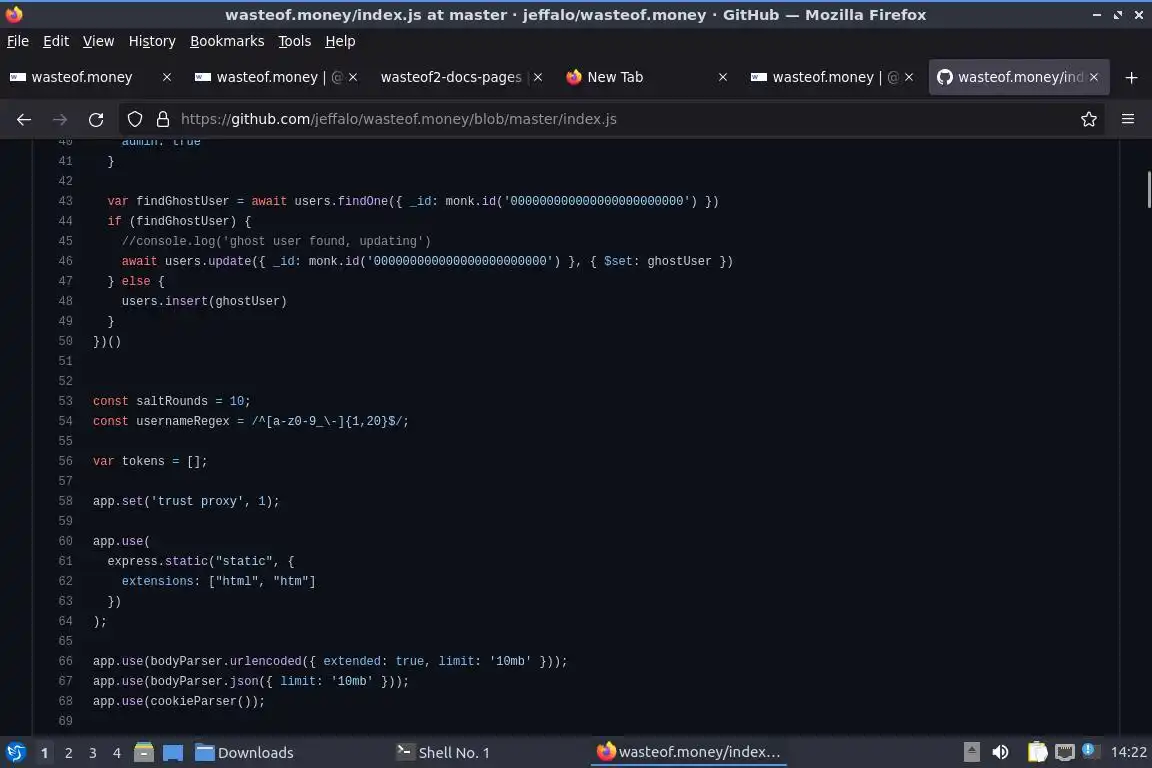Select line number 58 in the code

tap(65, 500)
